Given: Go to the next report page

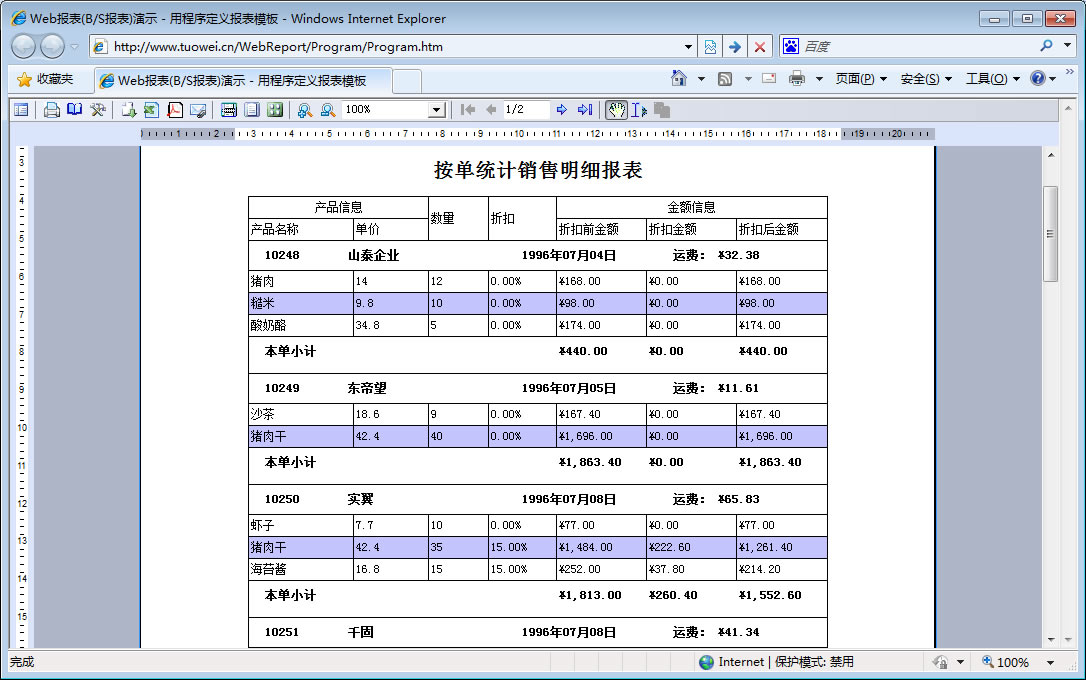Looking at the screenshot, I should 562,110.
